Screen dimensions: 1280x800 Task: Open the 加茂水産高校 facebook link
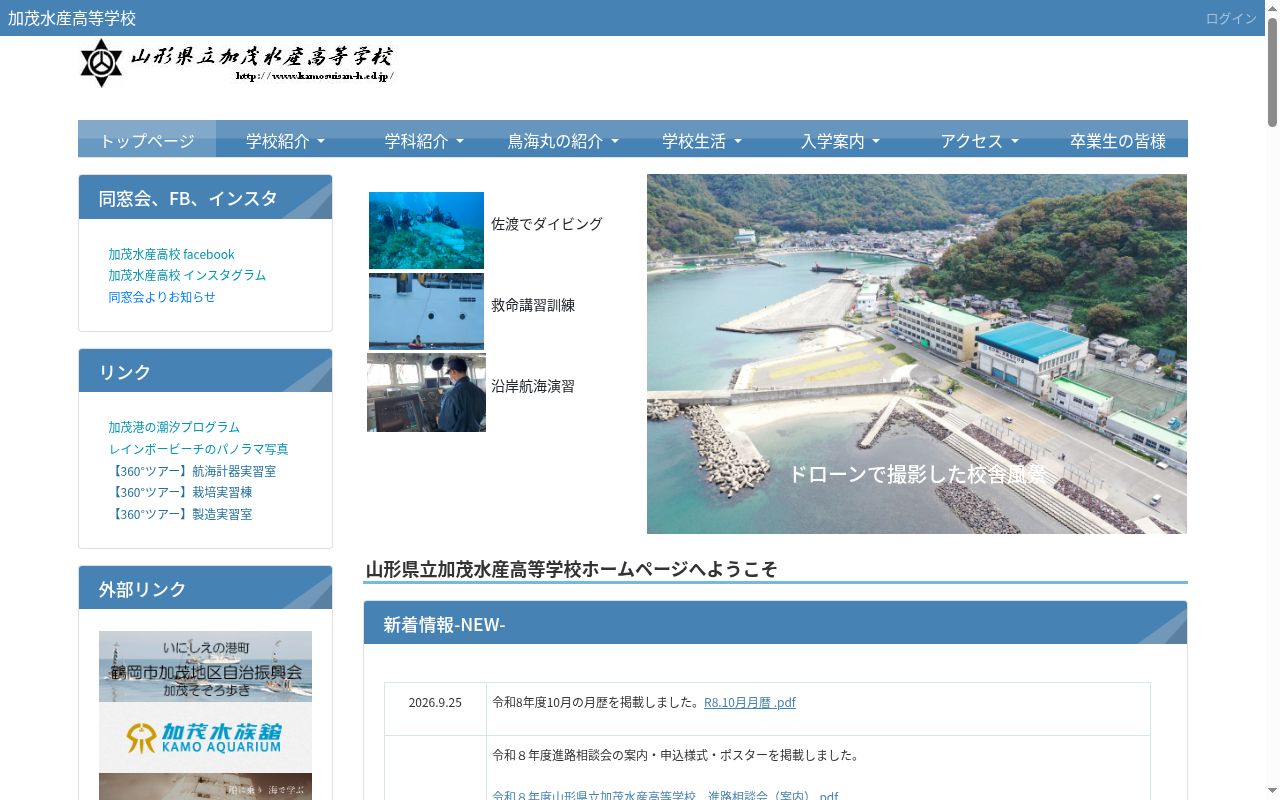coord(171,254)
